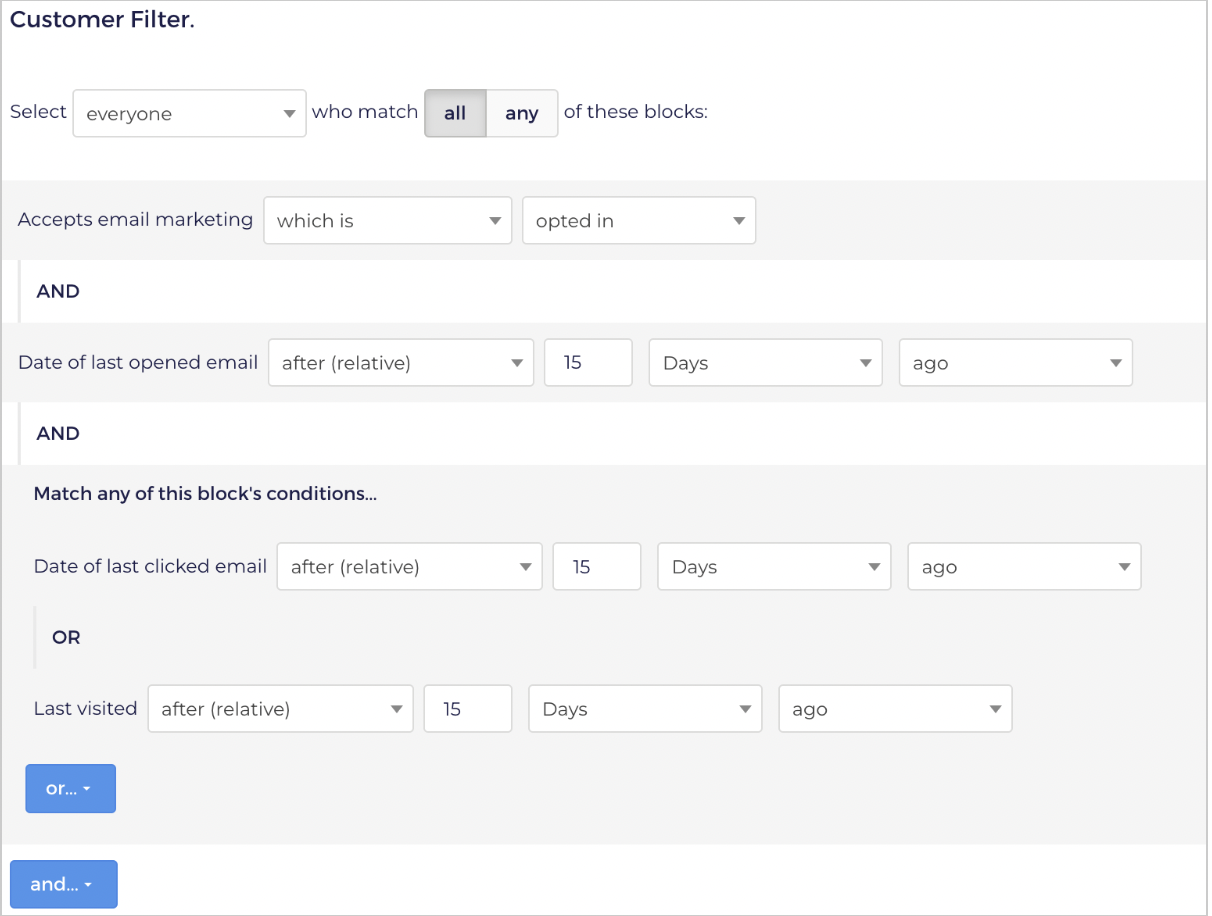The image size is (1212, 916).
Task: Open the "ago" dropdown for last clicked email
Action: (x=1024, y=566)
